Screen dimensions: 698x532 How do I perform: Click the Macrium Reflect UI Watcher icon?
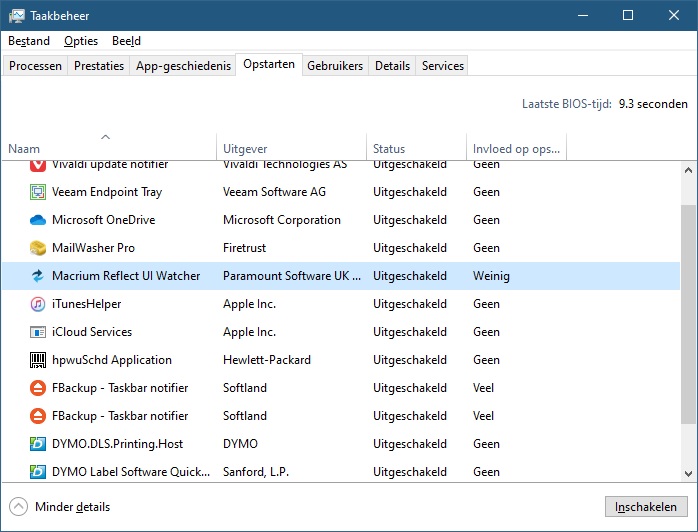(x=38, y=276)
